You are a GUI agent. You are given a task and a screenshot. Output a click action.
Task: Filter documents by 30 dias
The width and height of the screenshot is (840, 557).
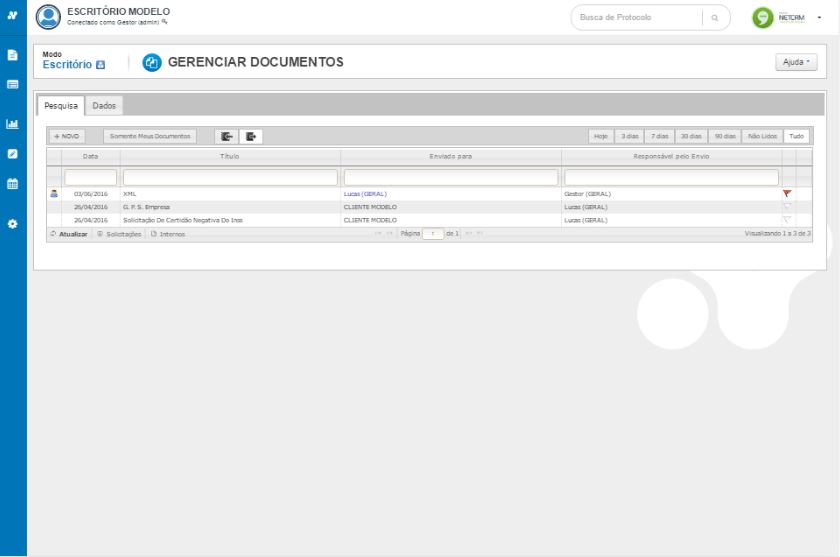coord(691,137)
